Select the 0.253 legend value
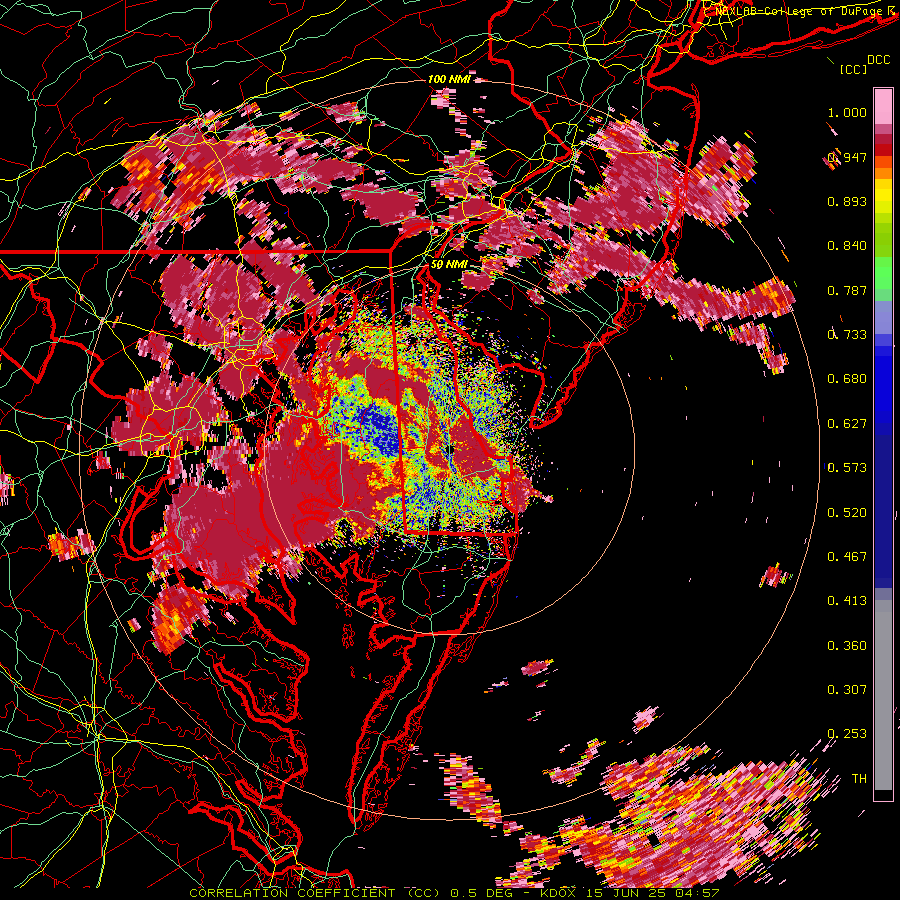 [x=847, y=734]
